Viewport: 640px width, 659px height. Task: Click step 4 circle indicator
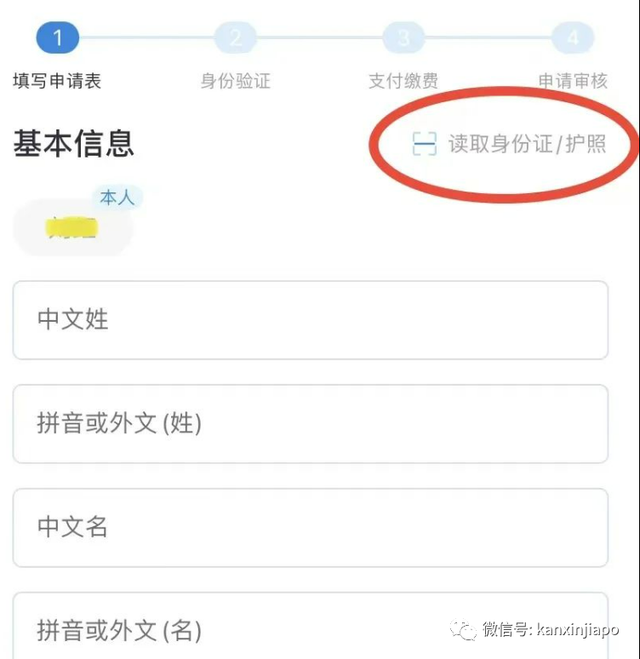(x=573, y=38)
